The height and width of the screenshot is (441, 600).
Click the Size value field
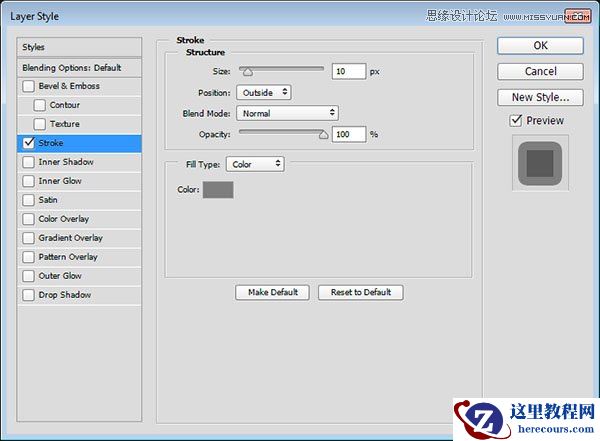(x=349, y=72)
